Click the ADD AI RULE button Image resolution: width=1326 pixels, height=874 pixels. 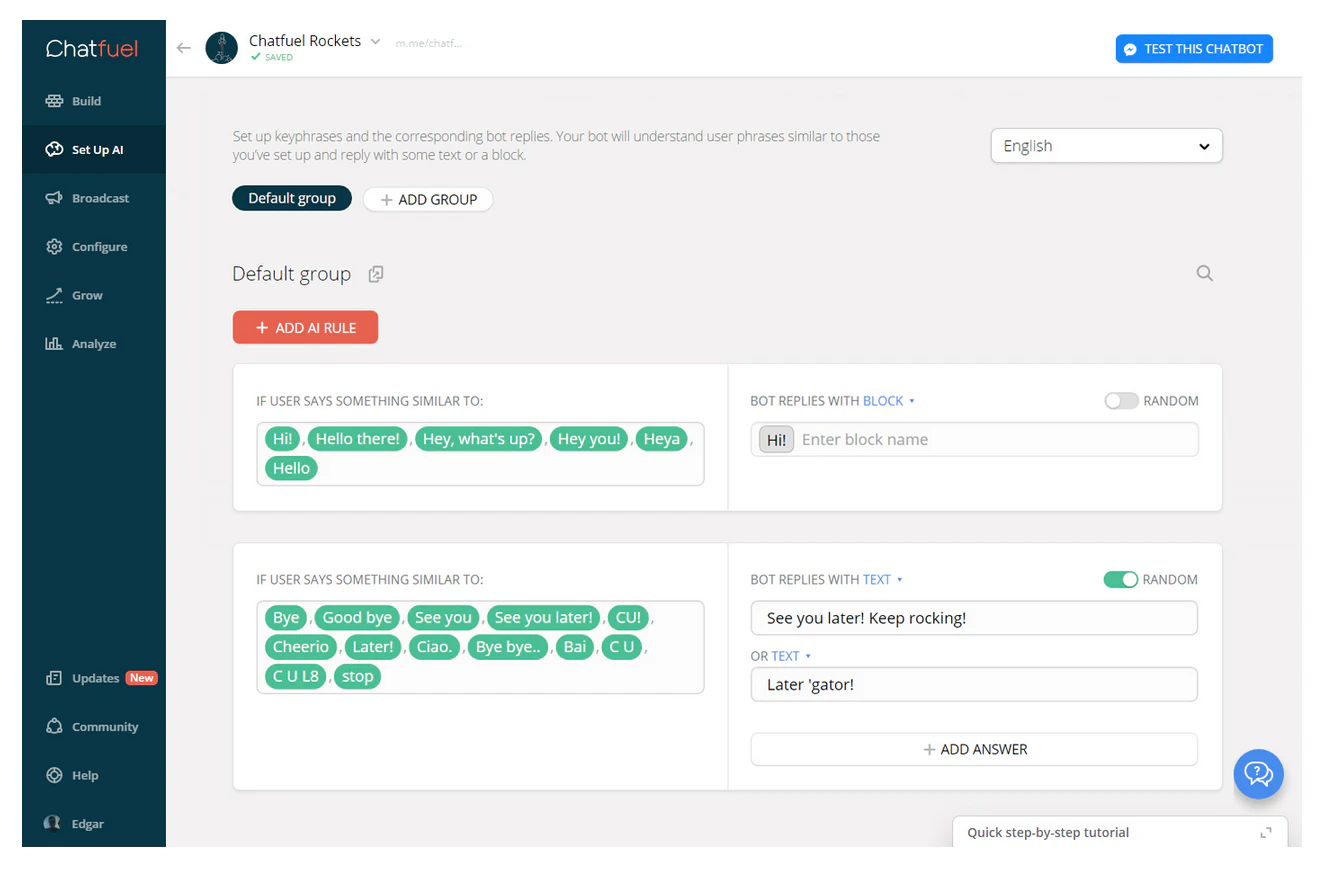pyautogui.click(x=305, y=328)
